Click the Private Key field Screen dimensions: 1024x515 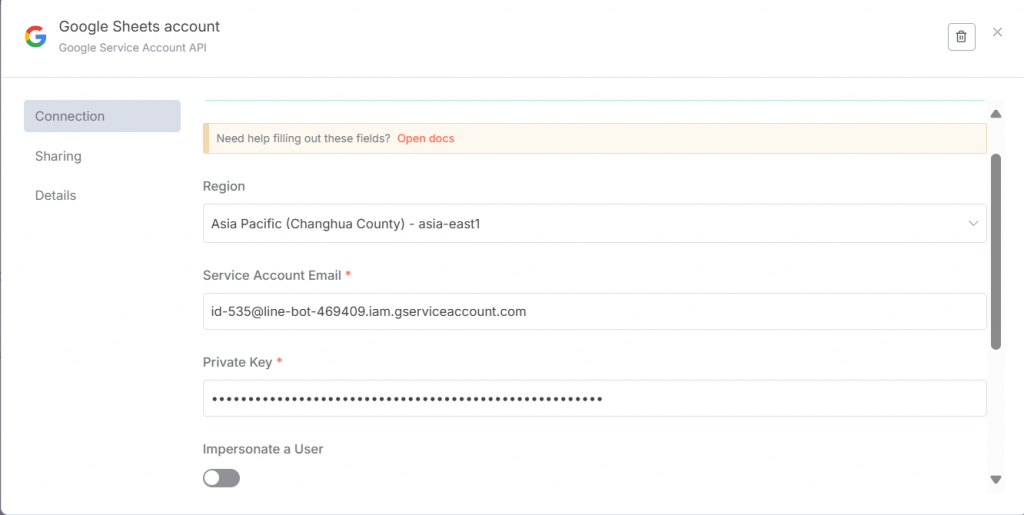(x=594, y=398)
